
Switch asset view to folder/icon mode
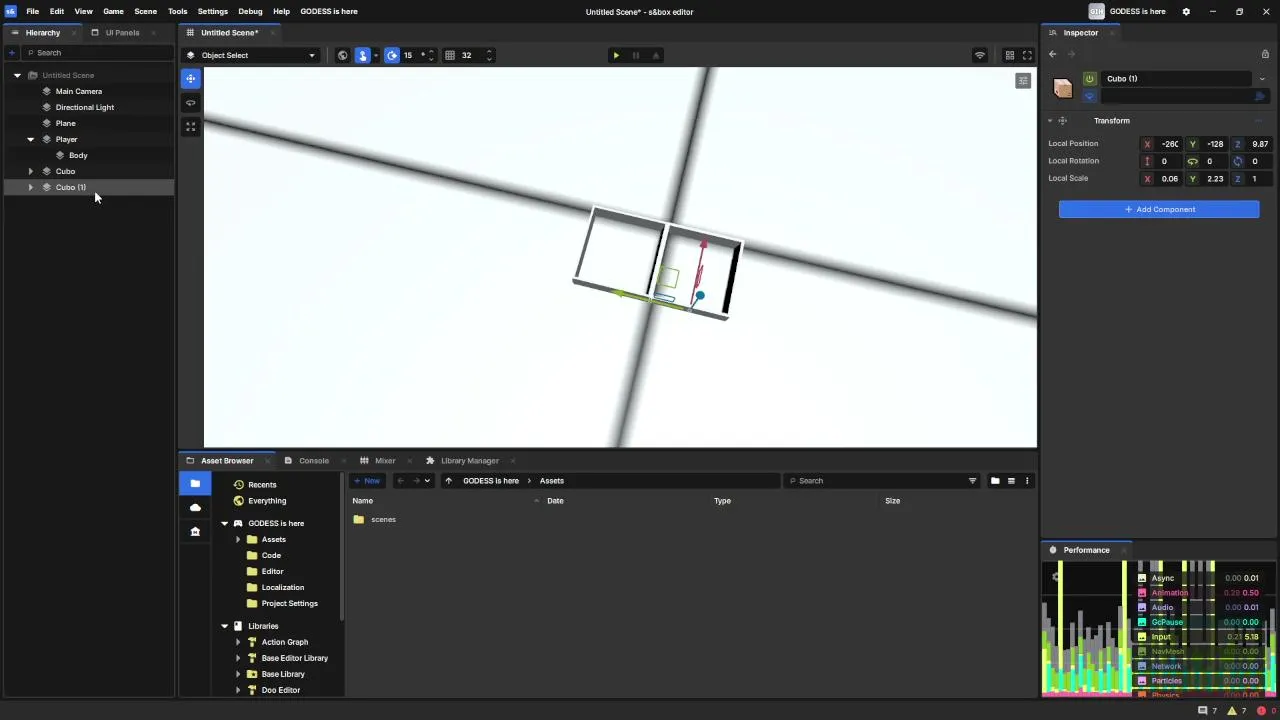click(995, 481)
